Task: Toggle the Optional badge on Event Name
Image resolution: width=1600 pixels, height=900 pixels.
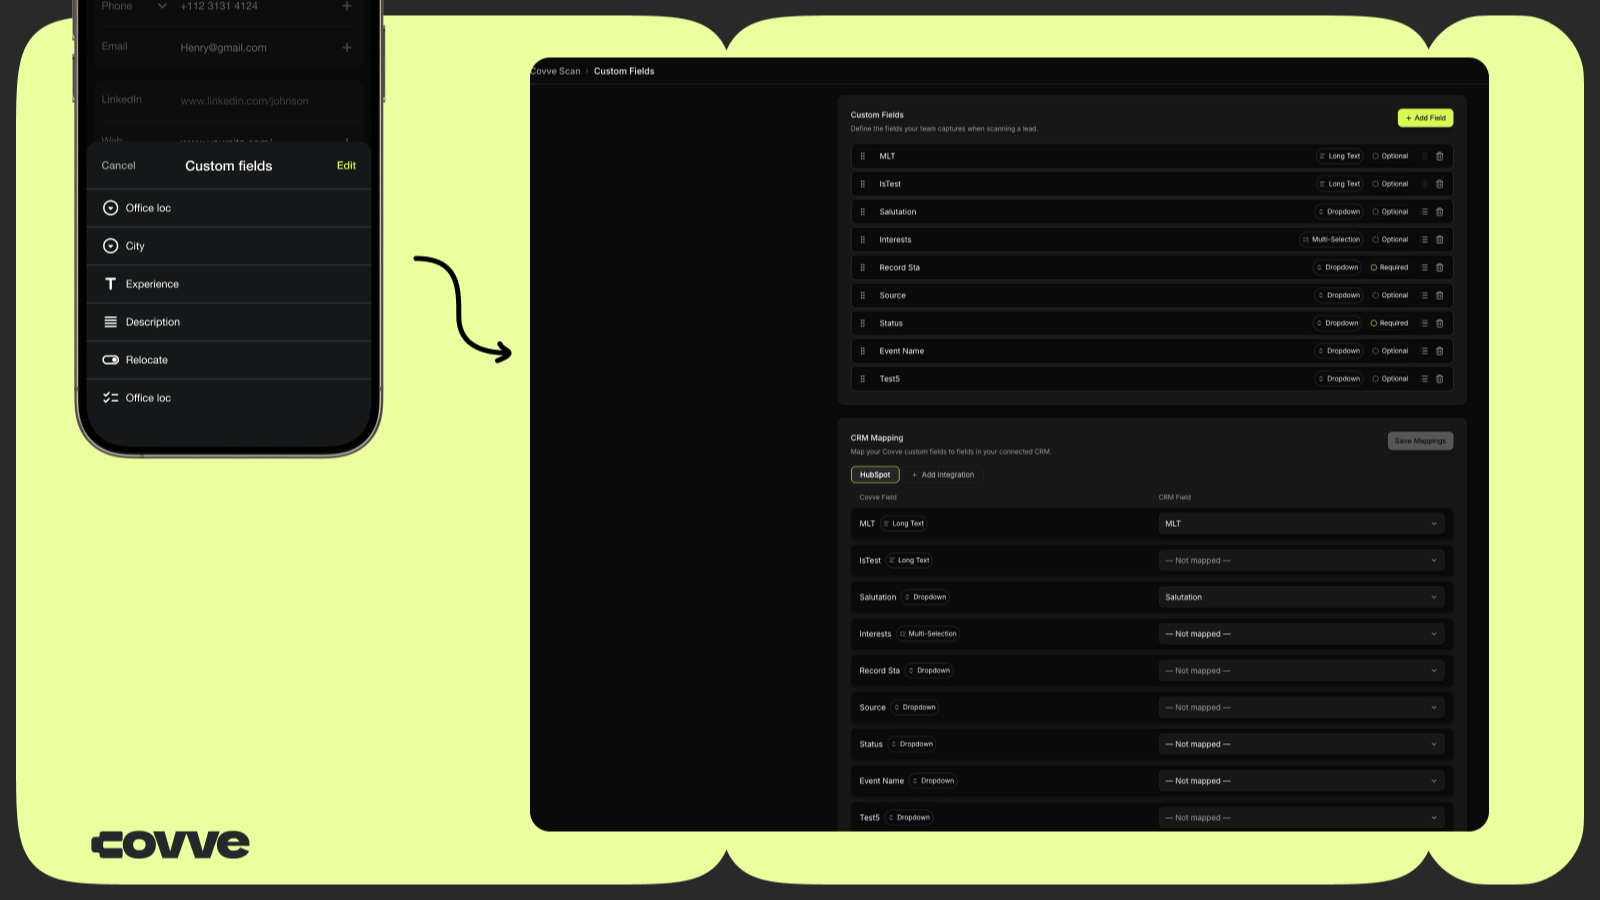Action: (1390, 351)
